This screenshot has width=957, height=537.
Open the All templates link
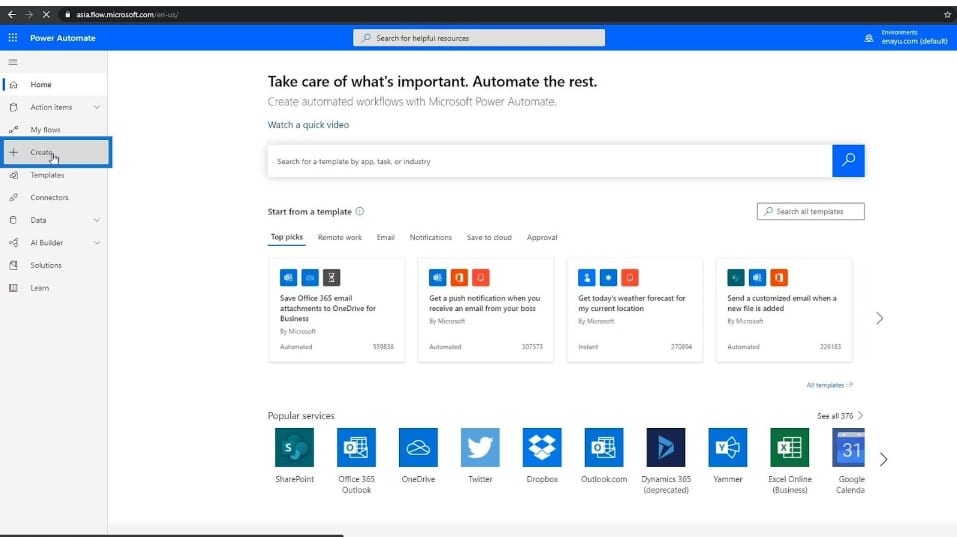click(829, 385)
